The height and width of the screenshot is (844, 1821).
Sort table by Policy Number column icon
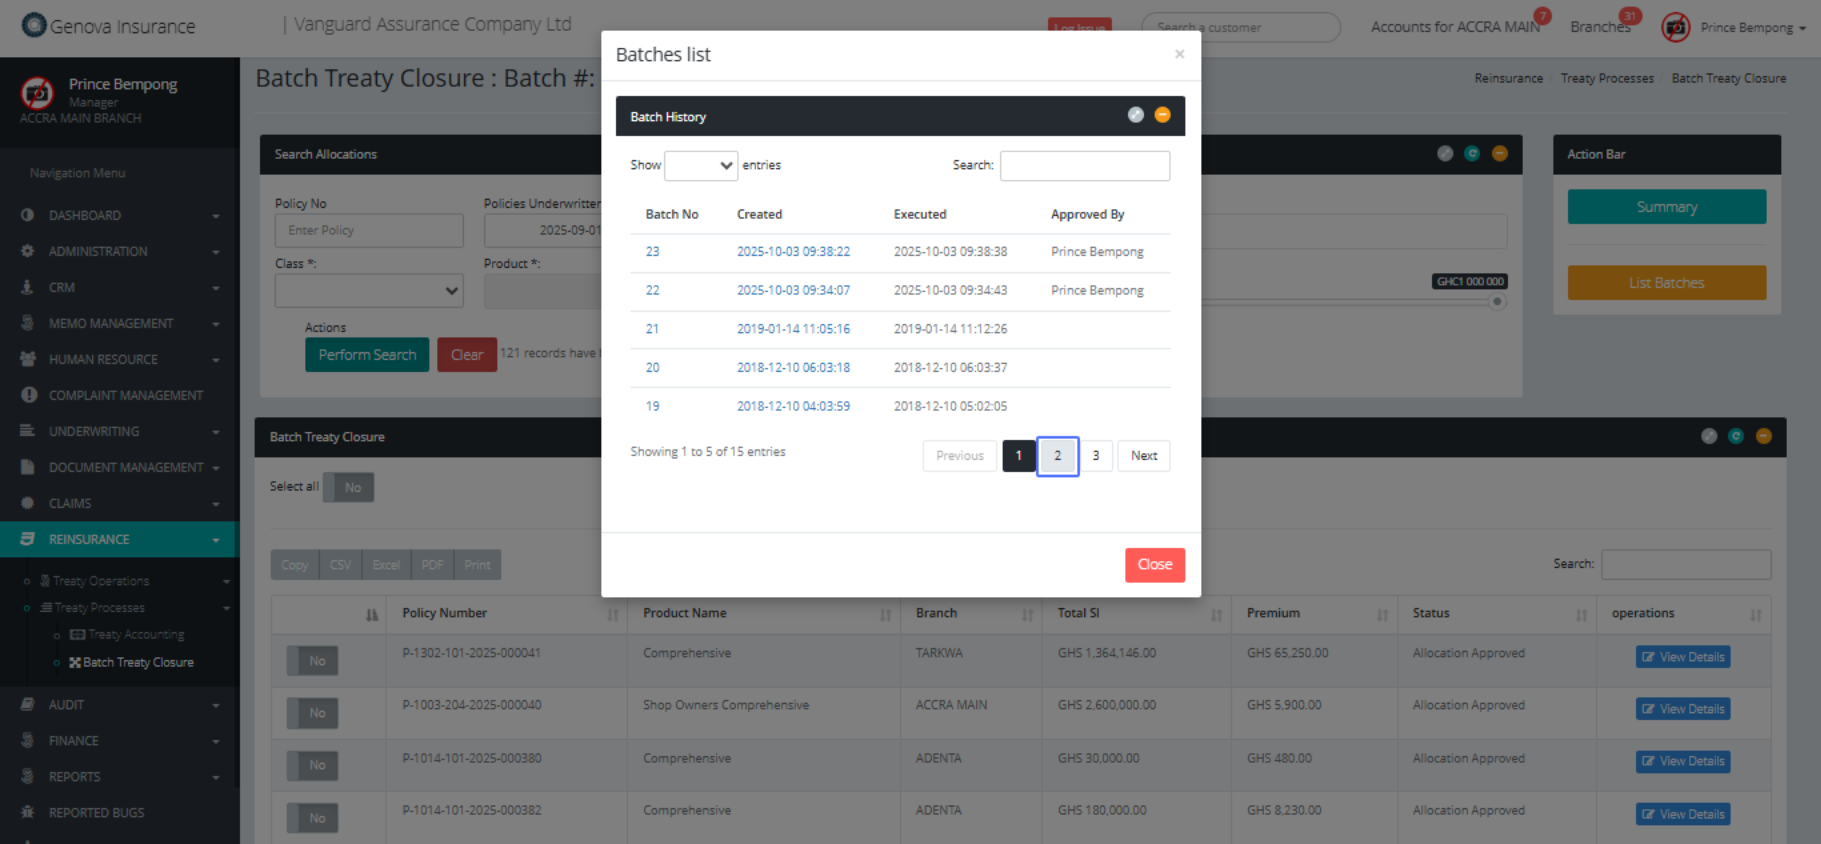tap(612, 615)
